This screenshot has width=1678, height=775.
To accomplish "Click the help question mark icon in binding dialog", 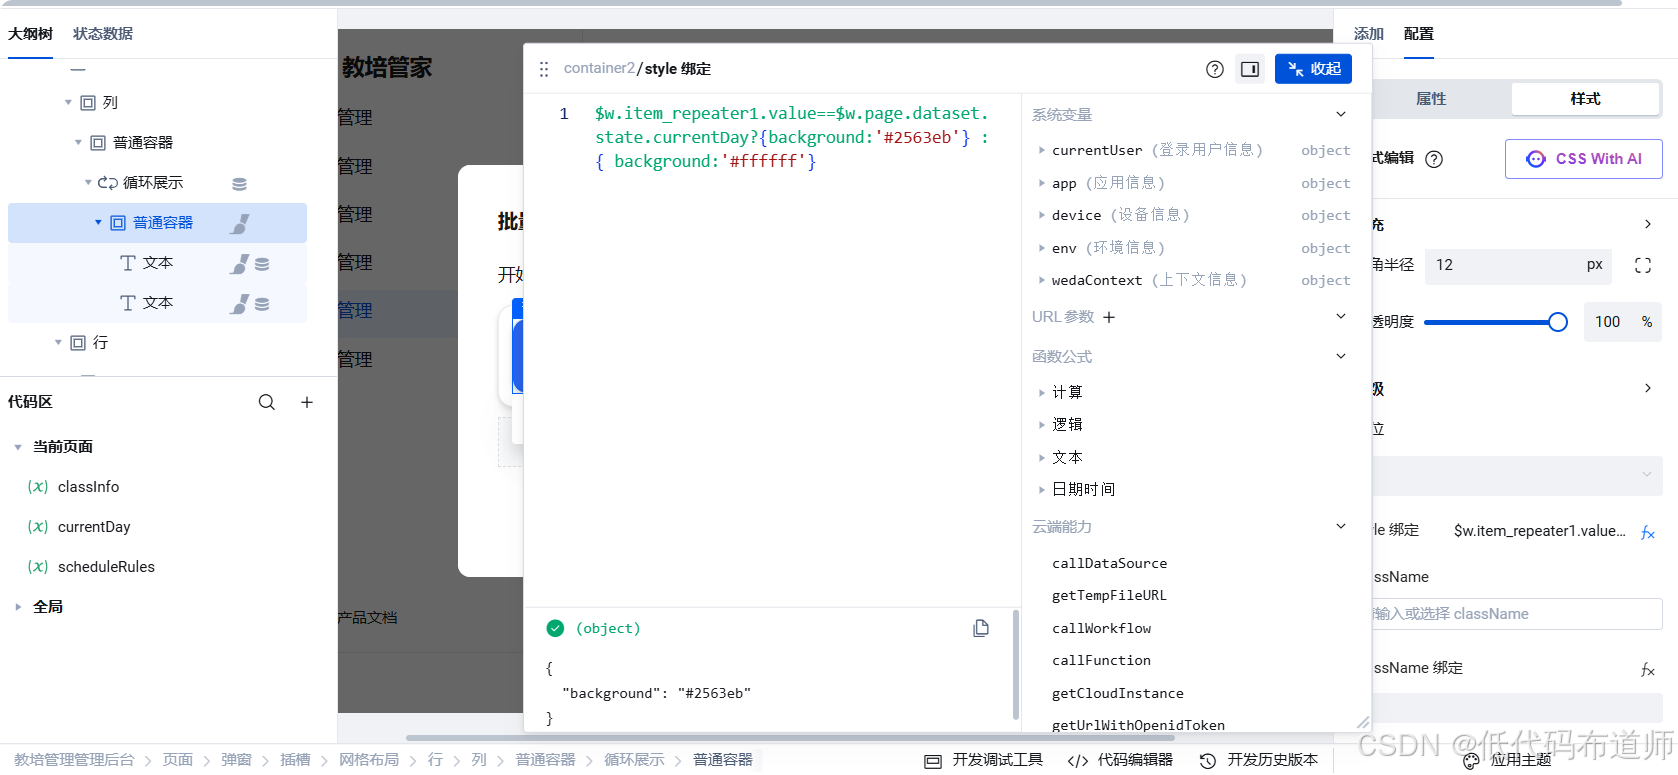I will 1214,69.
